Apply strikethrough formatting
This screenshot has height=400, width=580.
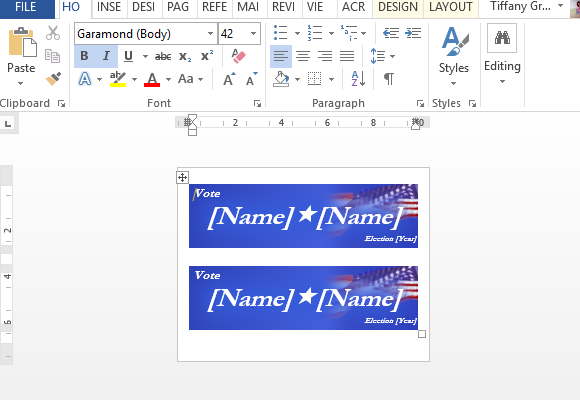pyautogui.click(x=163, y=56)
